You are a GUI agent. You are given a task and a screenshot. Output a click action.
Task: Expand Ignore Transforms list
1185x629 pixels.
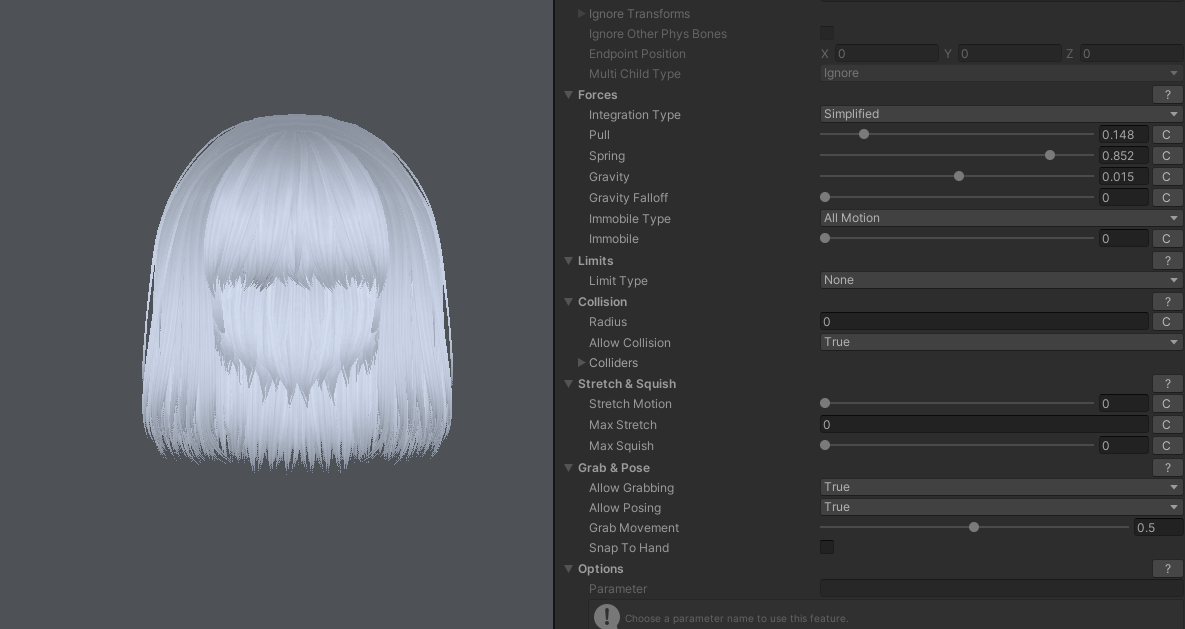coord(581,14)
